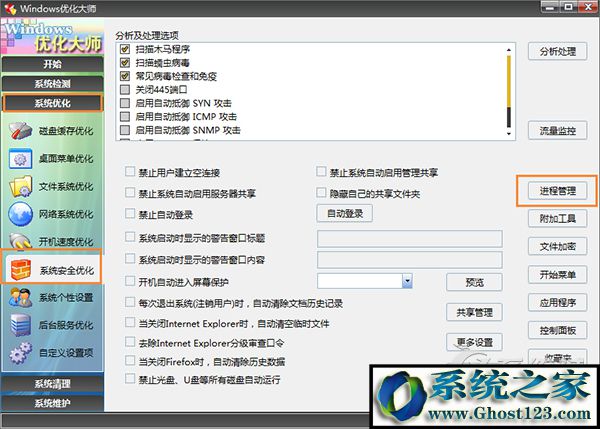Check 当关闭Internet Explorer时自动清空临时文件
Screen dimensions: 600x429
(x=130, y=323)
